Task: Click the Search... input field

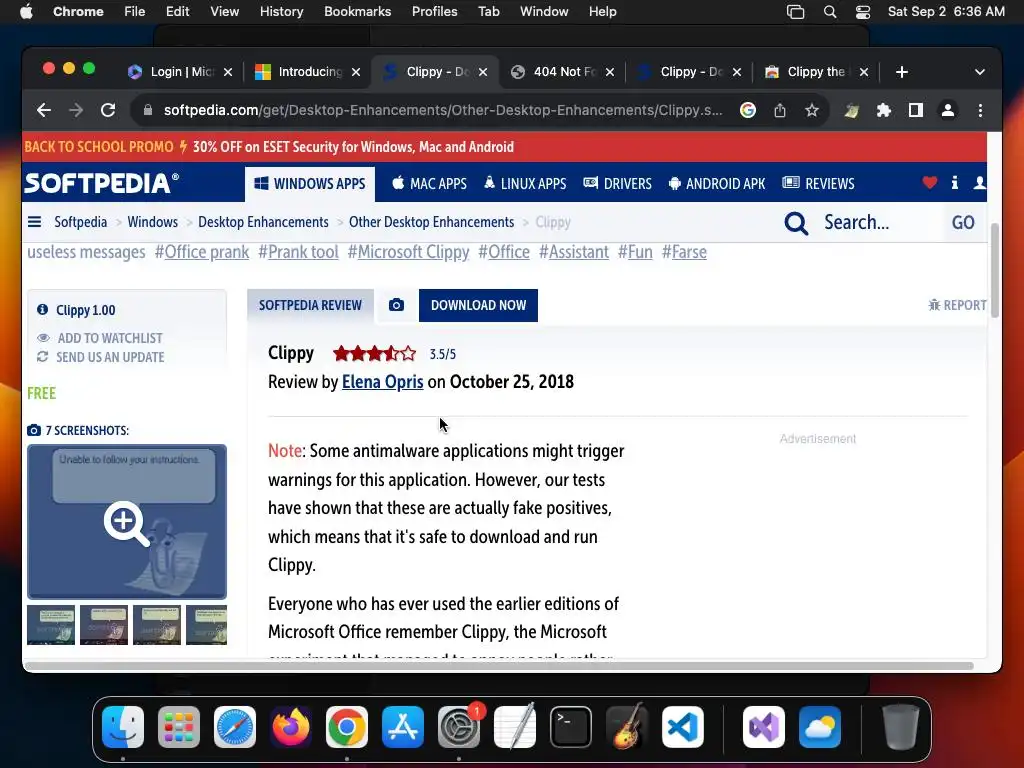Action: [x=878, y=223]
